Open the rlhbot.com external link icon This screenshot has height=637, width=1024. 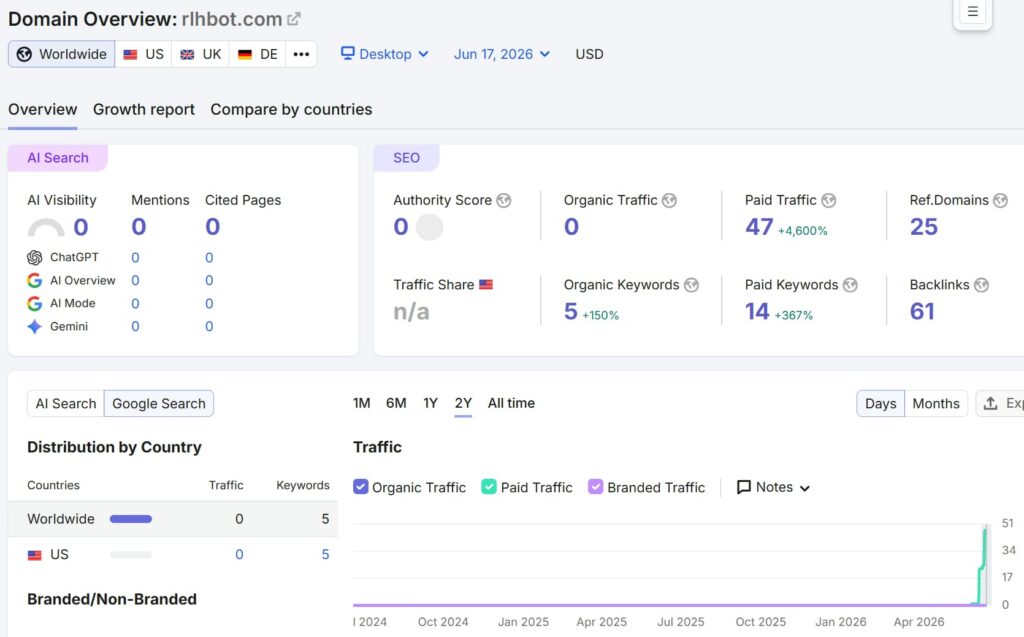pos(294,19)
